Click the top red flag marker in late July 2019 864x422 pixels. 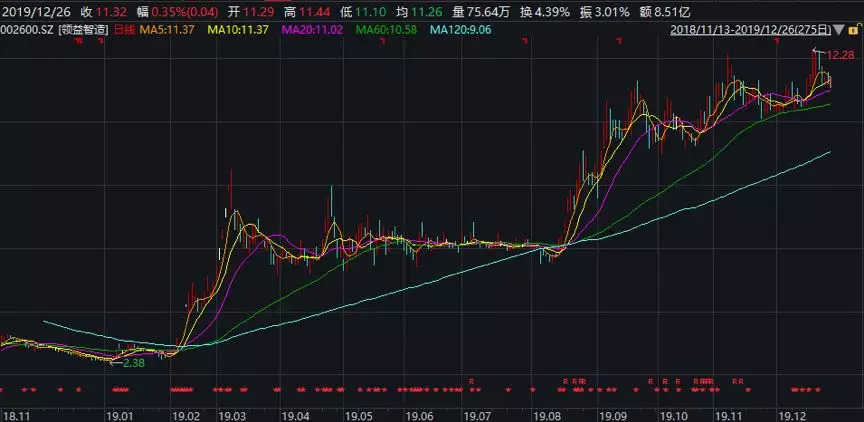click(526, 40)
